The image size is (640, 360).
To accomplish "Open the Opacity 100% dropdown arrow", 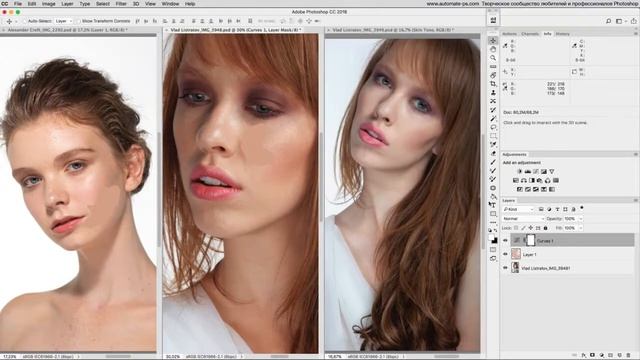I will pyautogui.click(x=580, y=219).
